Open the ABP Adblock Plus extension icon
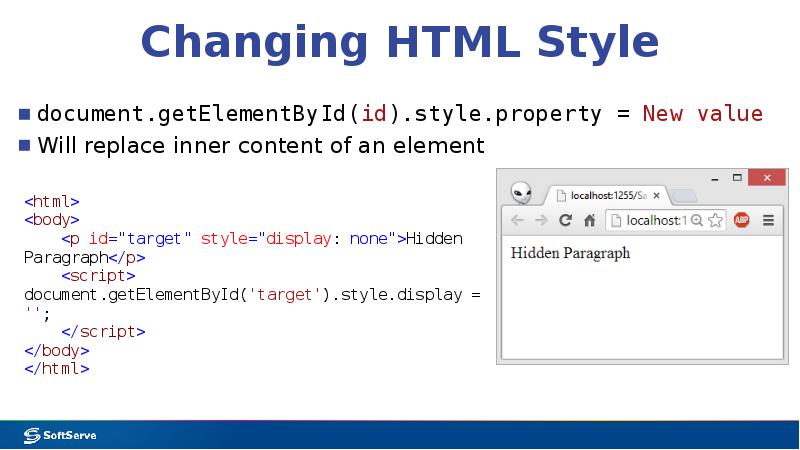Viewport: 800px width, 450px height. 741,220
